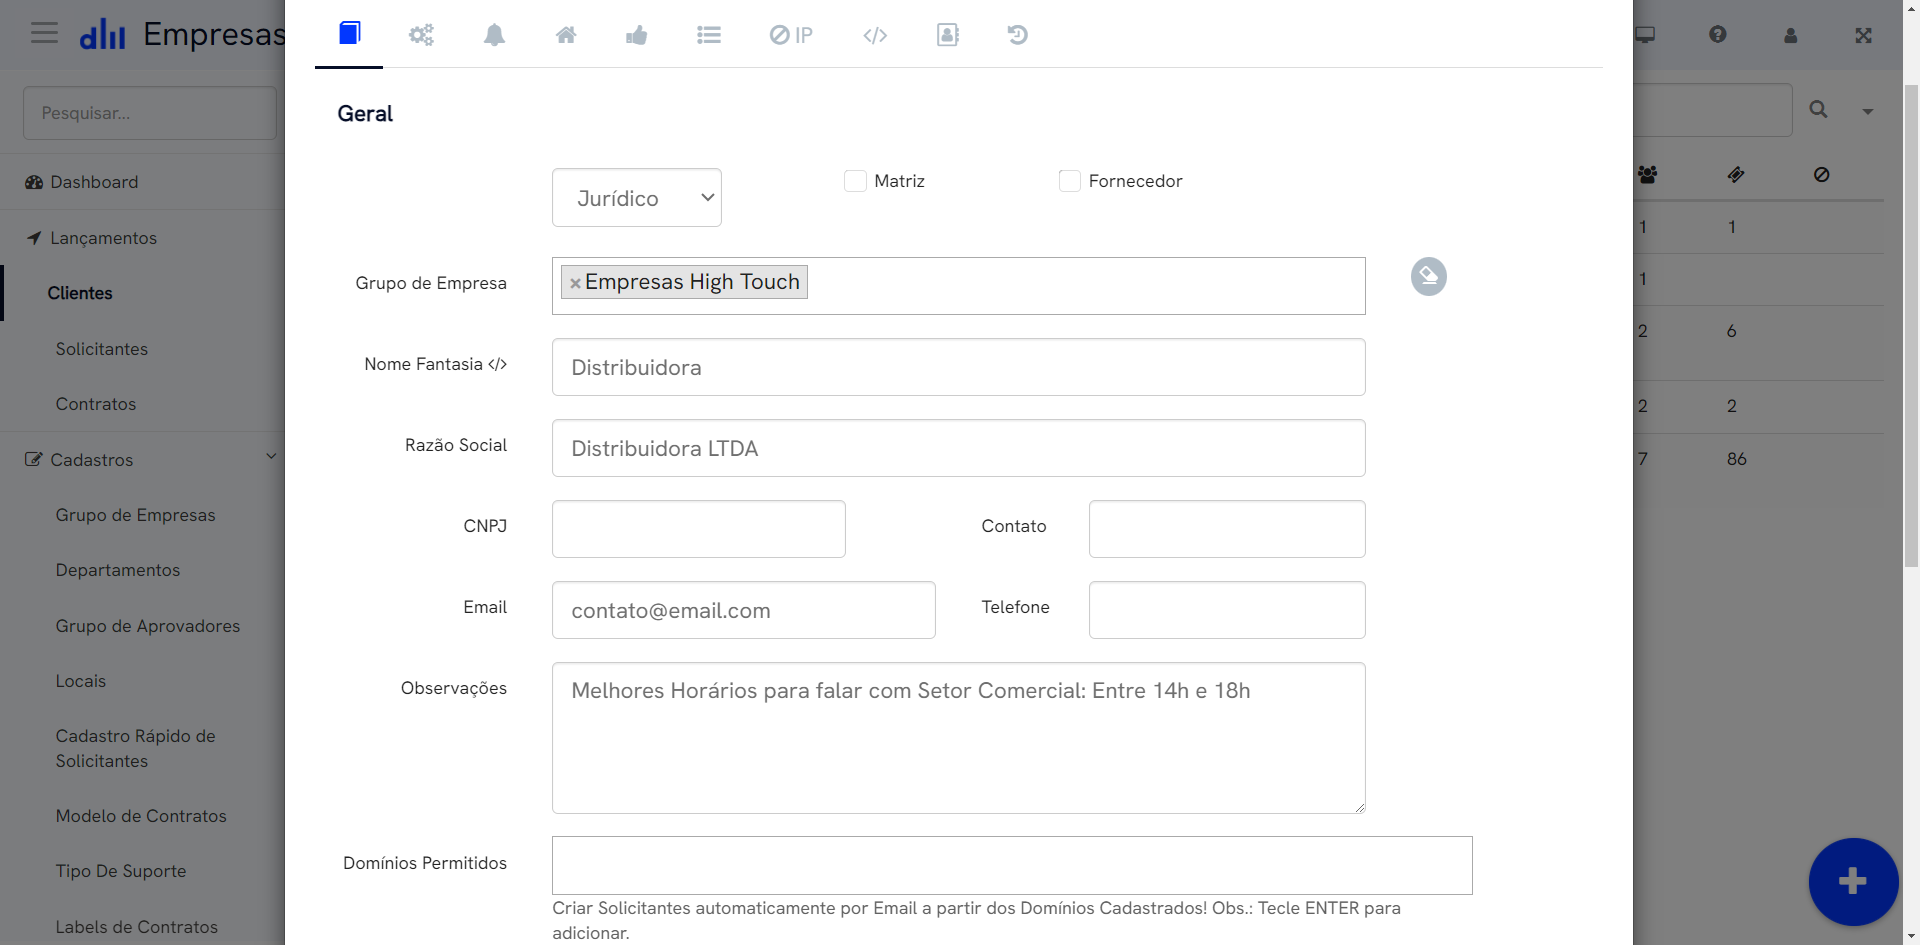Open the home address tab
1920x945 pixels.
566,35
